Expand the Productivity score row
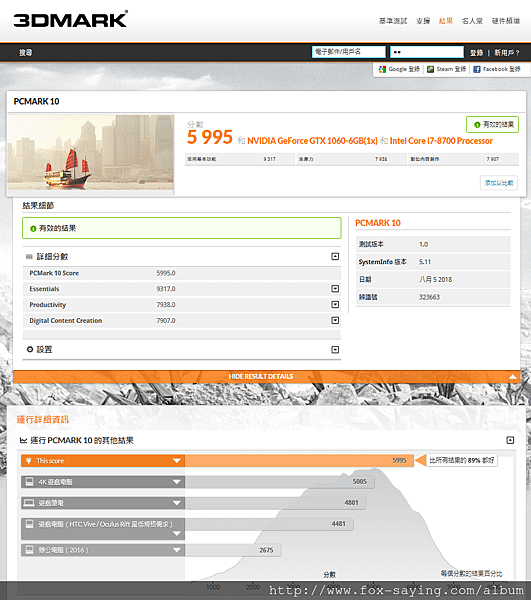The width and height of the screenshot is (531, 600). [335, 305]
